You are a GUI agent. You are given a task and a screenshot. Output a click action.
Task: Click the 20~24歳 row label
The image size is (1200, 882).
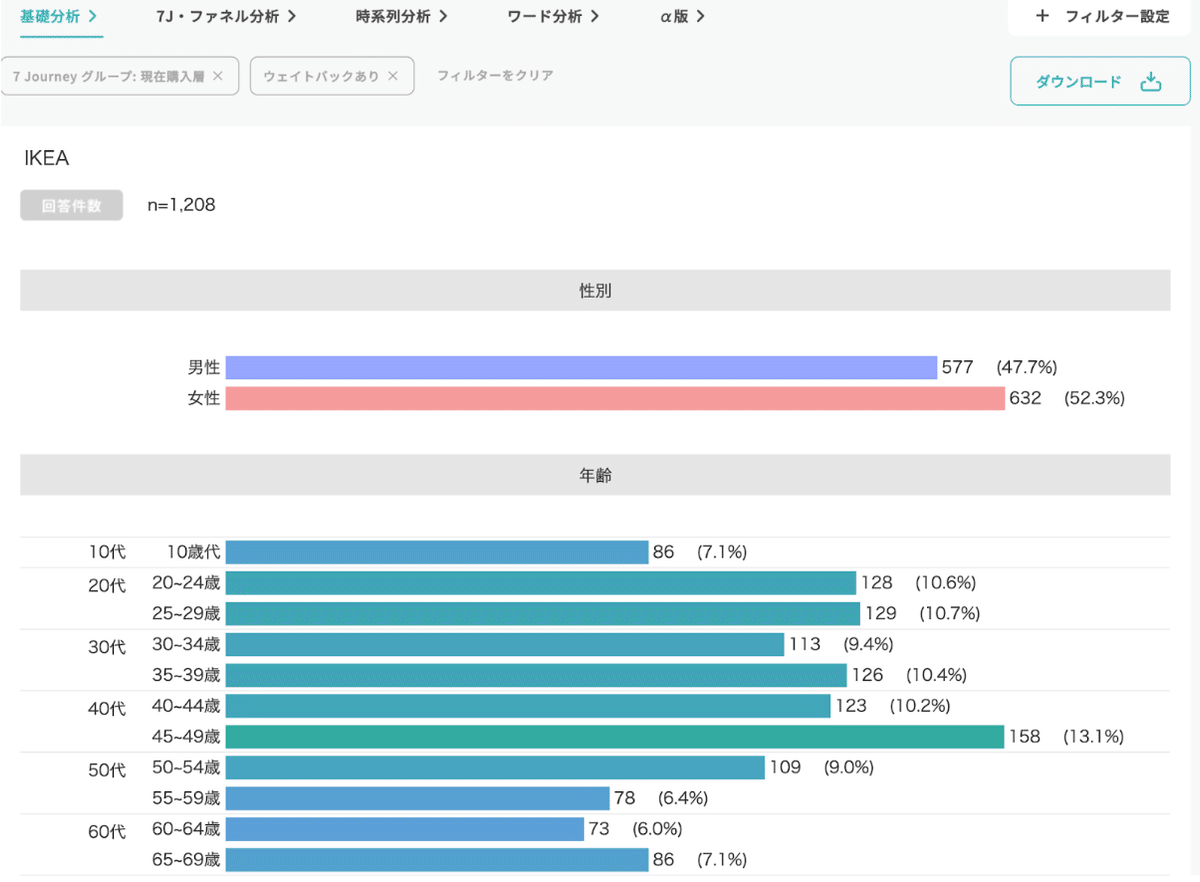[186, 583]
